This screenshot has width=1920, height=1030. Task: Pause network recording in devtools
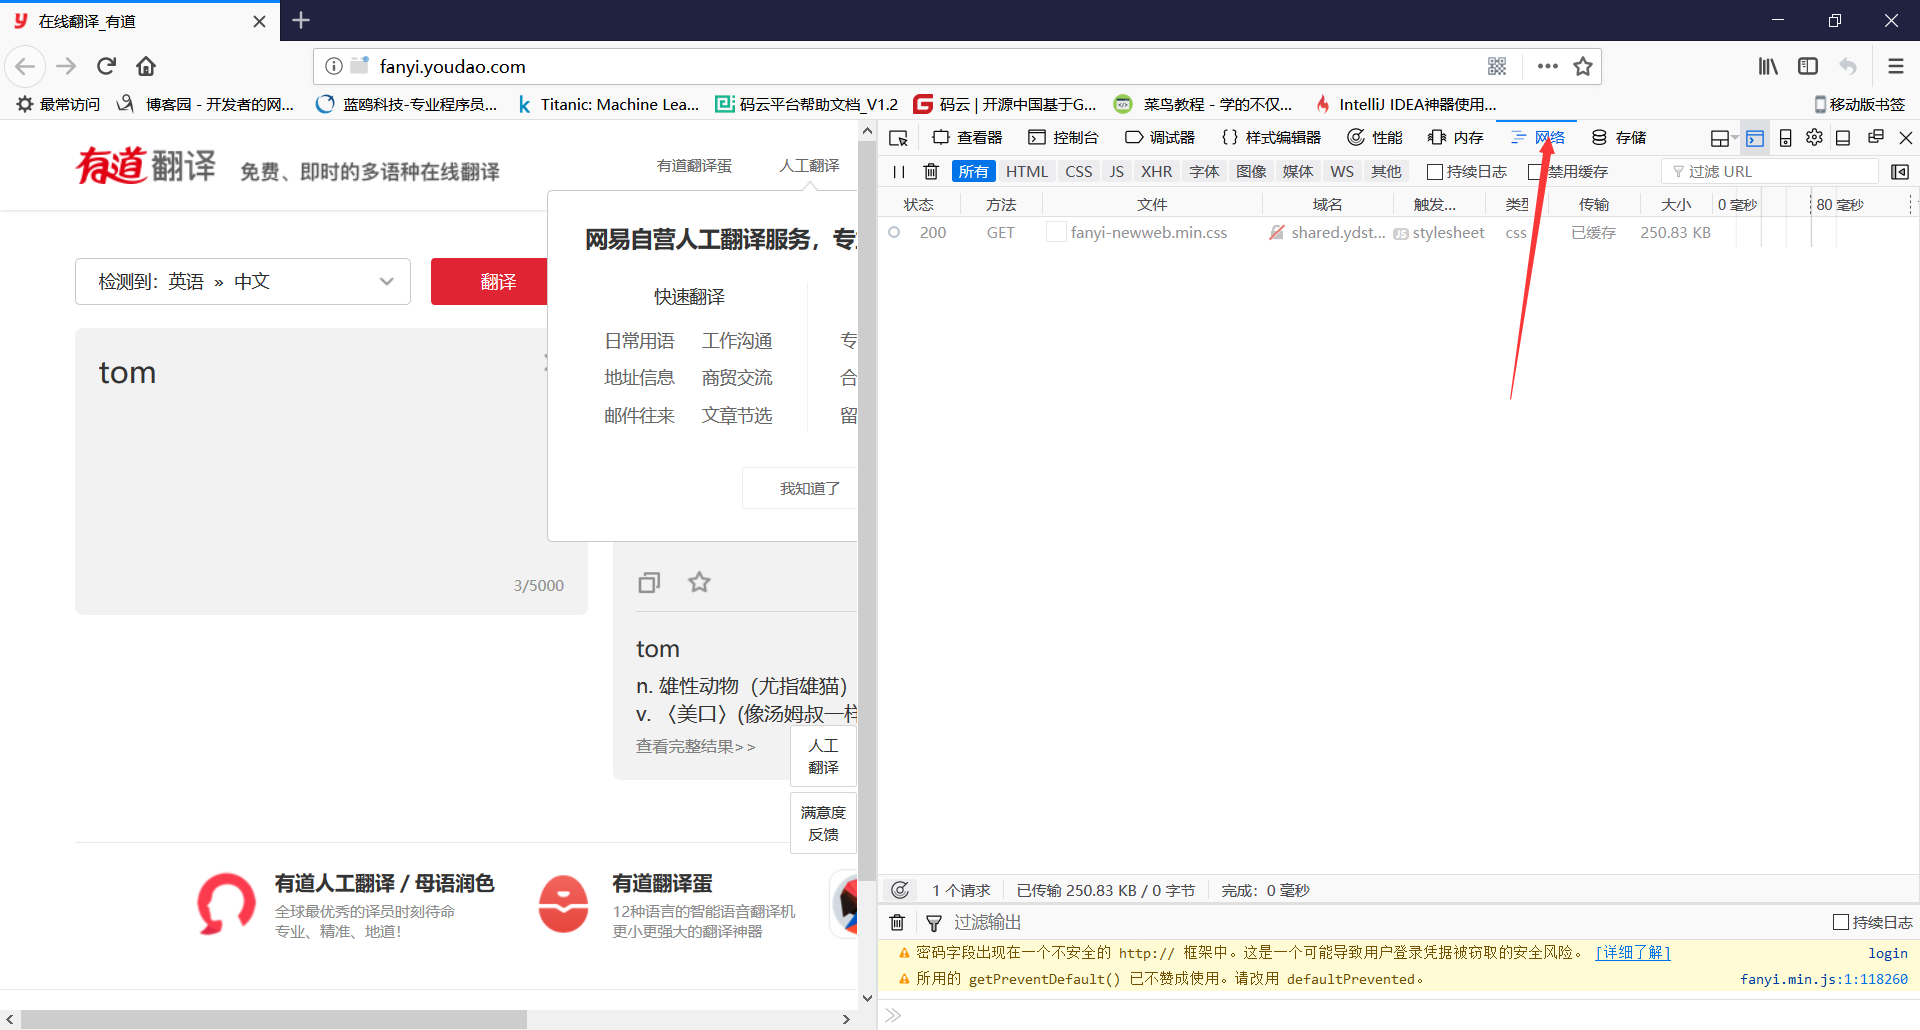pyautogui.click(x=899, y=172)
